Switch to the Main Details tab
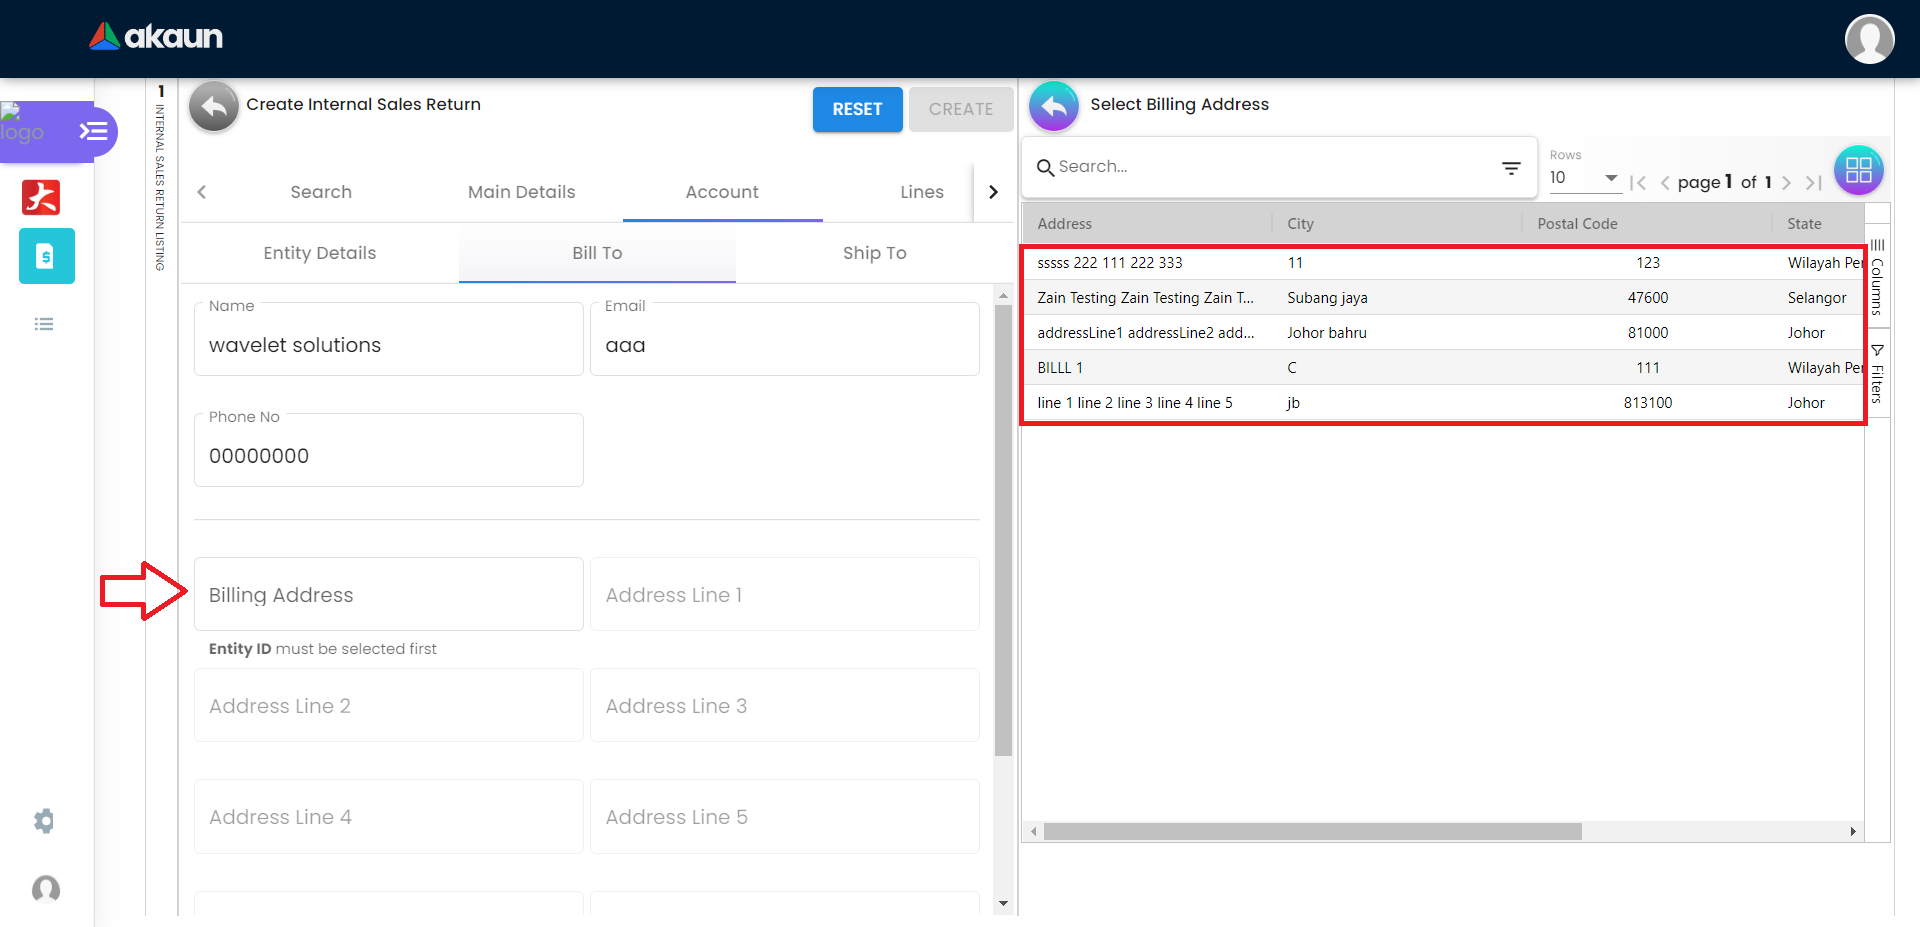 pyautogui.click(x=521, y=192)
